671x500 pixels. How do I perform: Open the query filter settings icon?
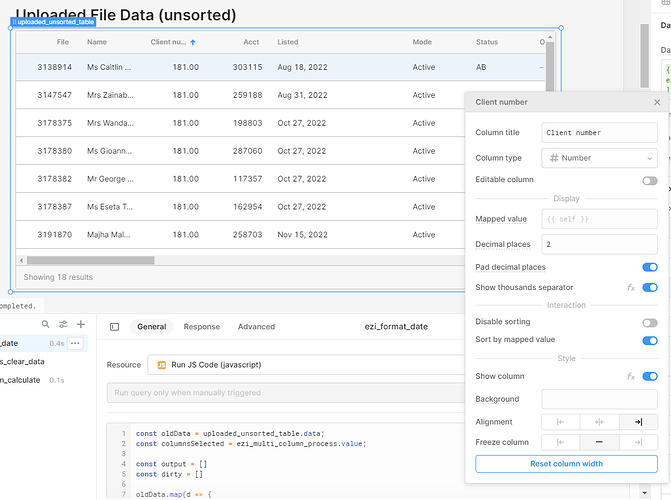(x=63, y=324)
